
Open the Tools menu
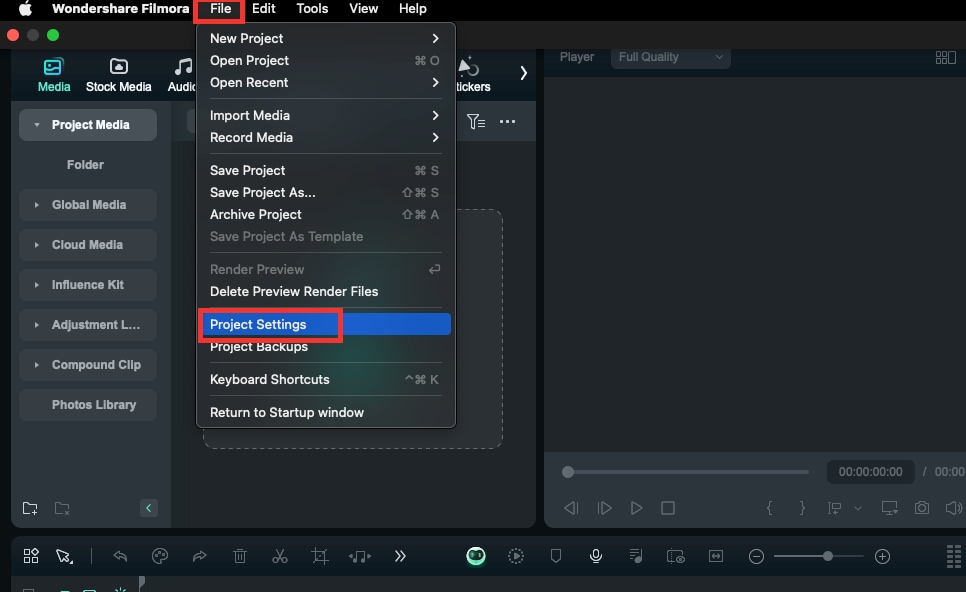312,9
